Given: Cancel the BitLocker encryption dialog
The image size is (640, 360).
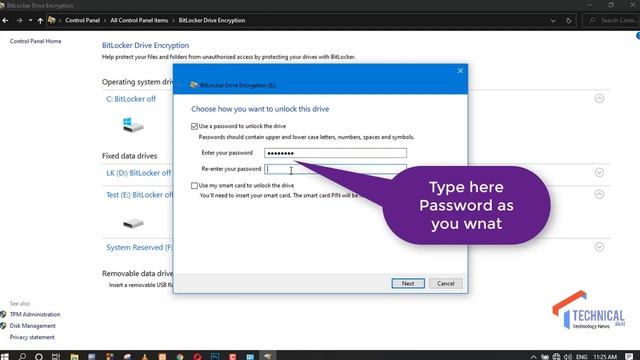Looking at the screenshot, I should click(445, 283).
